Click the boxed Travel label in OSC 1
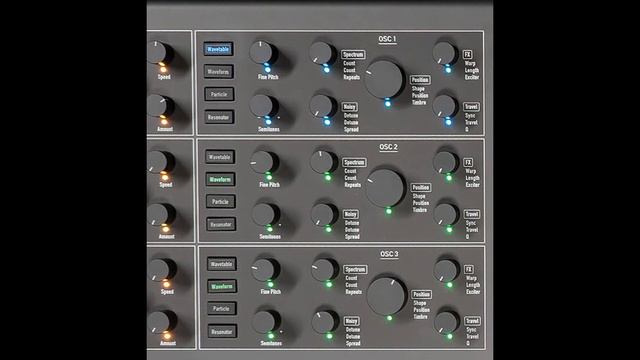This screenshot has height=360, width=640. [471, 107]
